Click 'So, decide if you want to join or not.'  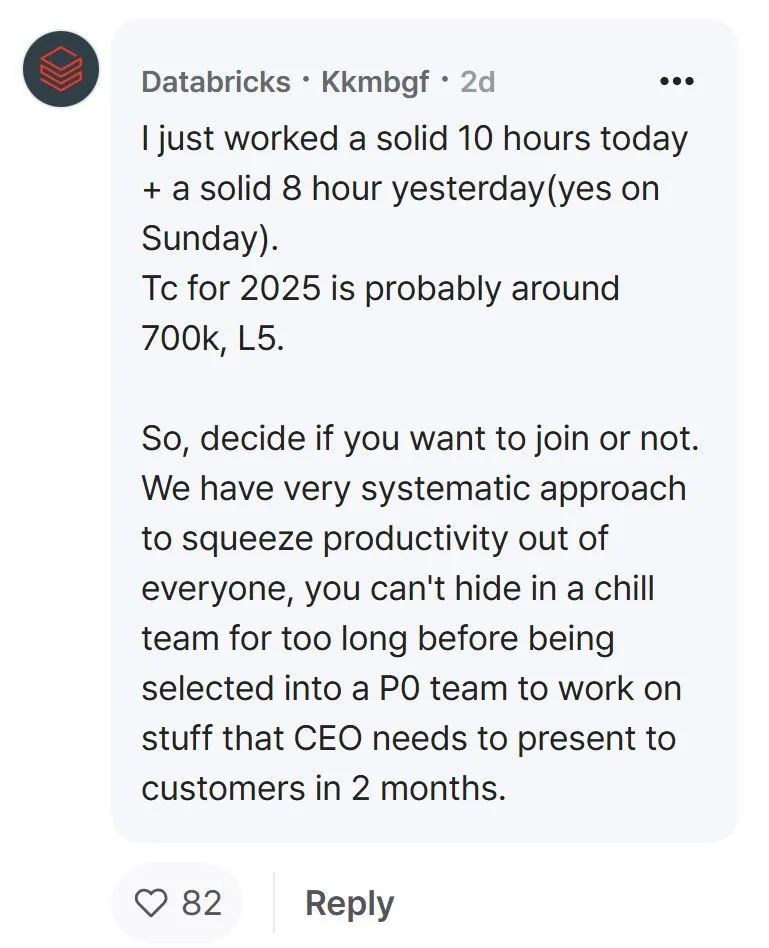(420, 439)
